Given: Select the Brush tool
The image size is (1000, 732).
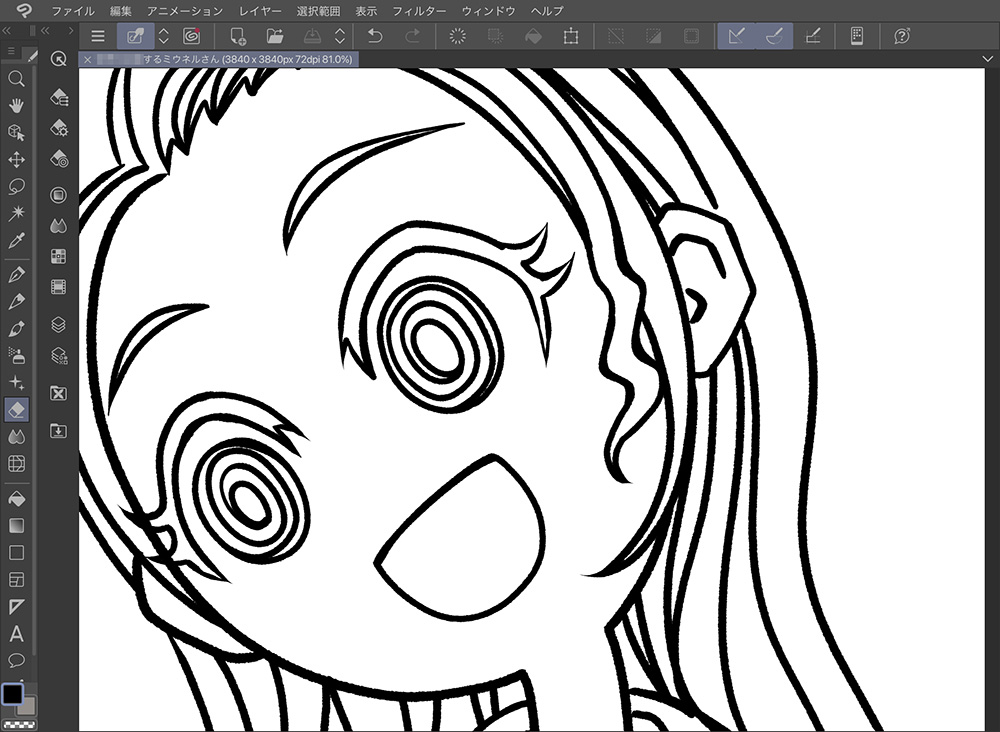Looking at the screenshot, I should point(17,328).
